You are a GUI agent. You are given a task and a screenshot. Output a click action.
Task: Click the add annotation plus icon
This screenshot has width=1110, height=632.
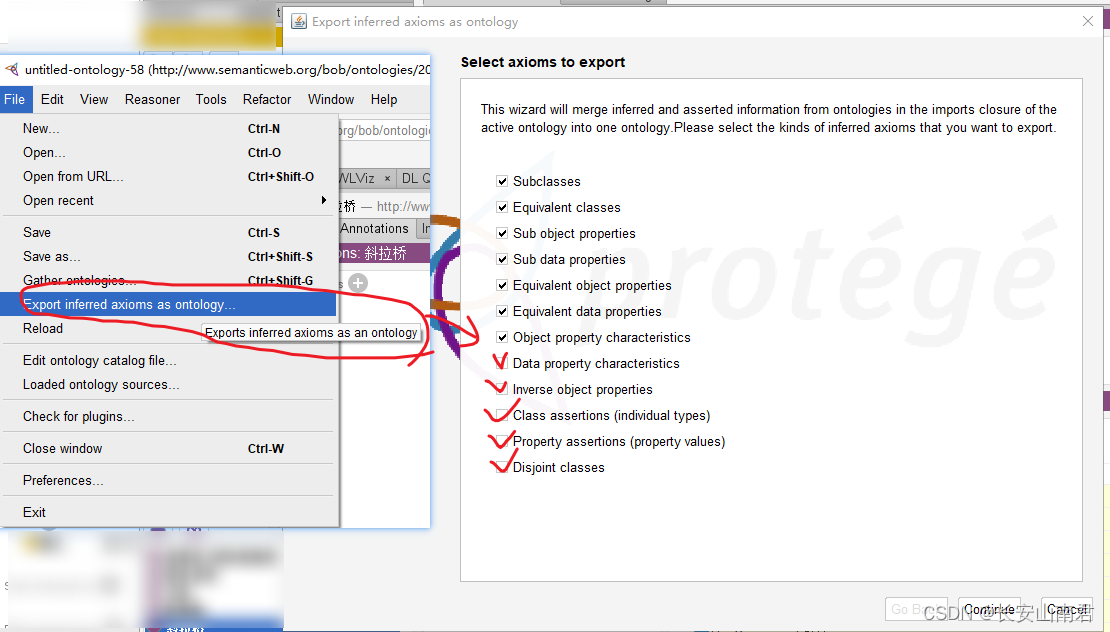[x=358, y=283]
